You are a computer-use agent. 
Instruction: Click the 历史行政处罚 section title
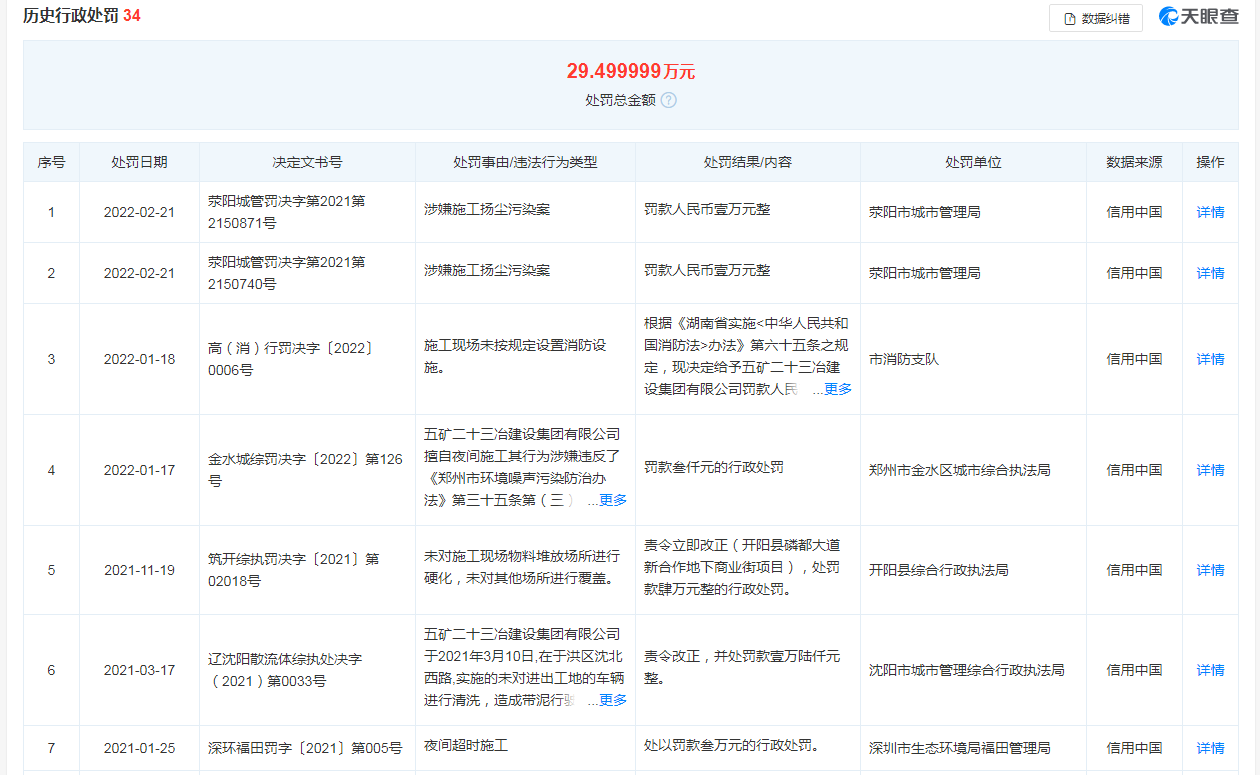click(70, 16)
